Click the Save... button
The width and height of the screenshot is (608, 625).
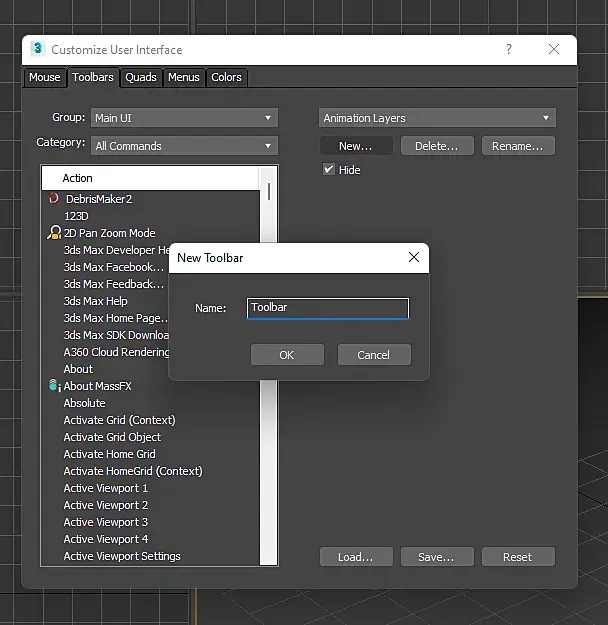(x=437, y=556)
